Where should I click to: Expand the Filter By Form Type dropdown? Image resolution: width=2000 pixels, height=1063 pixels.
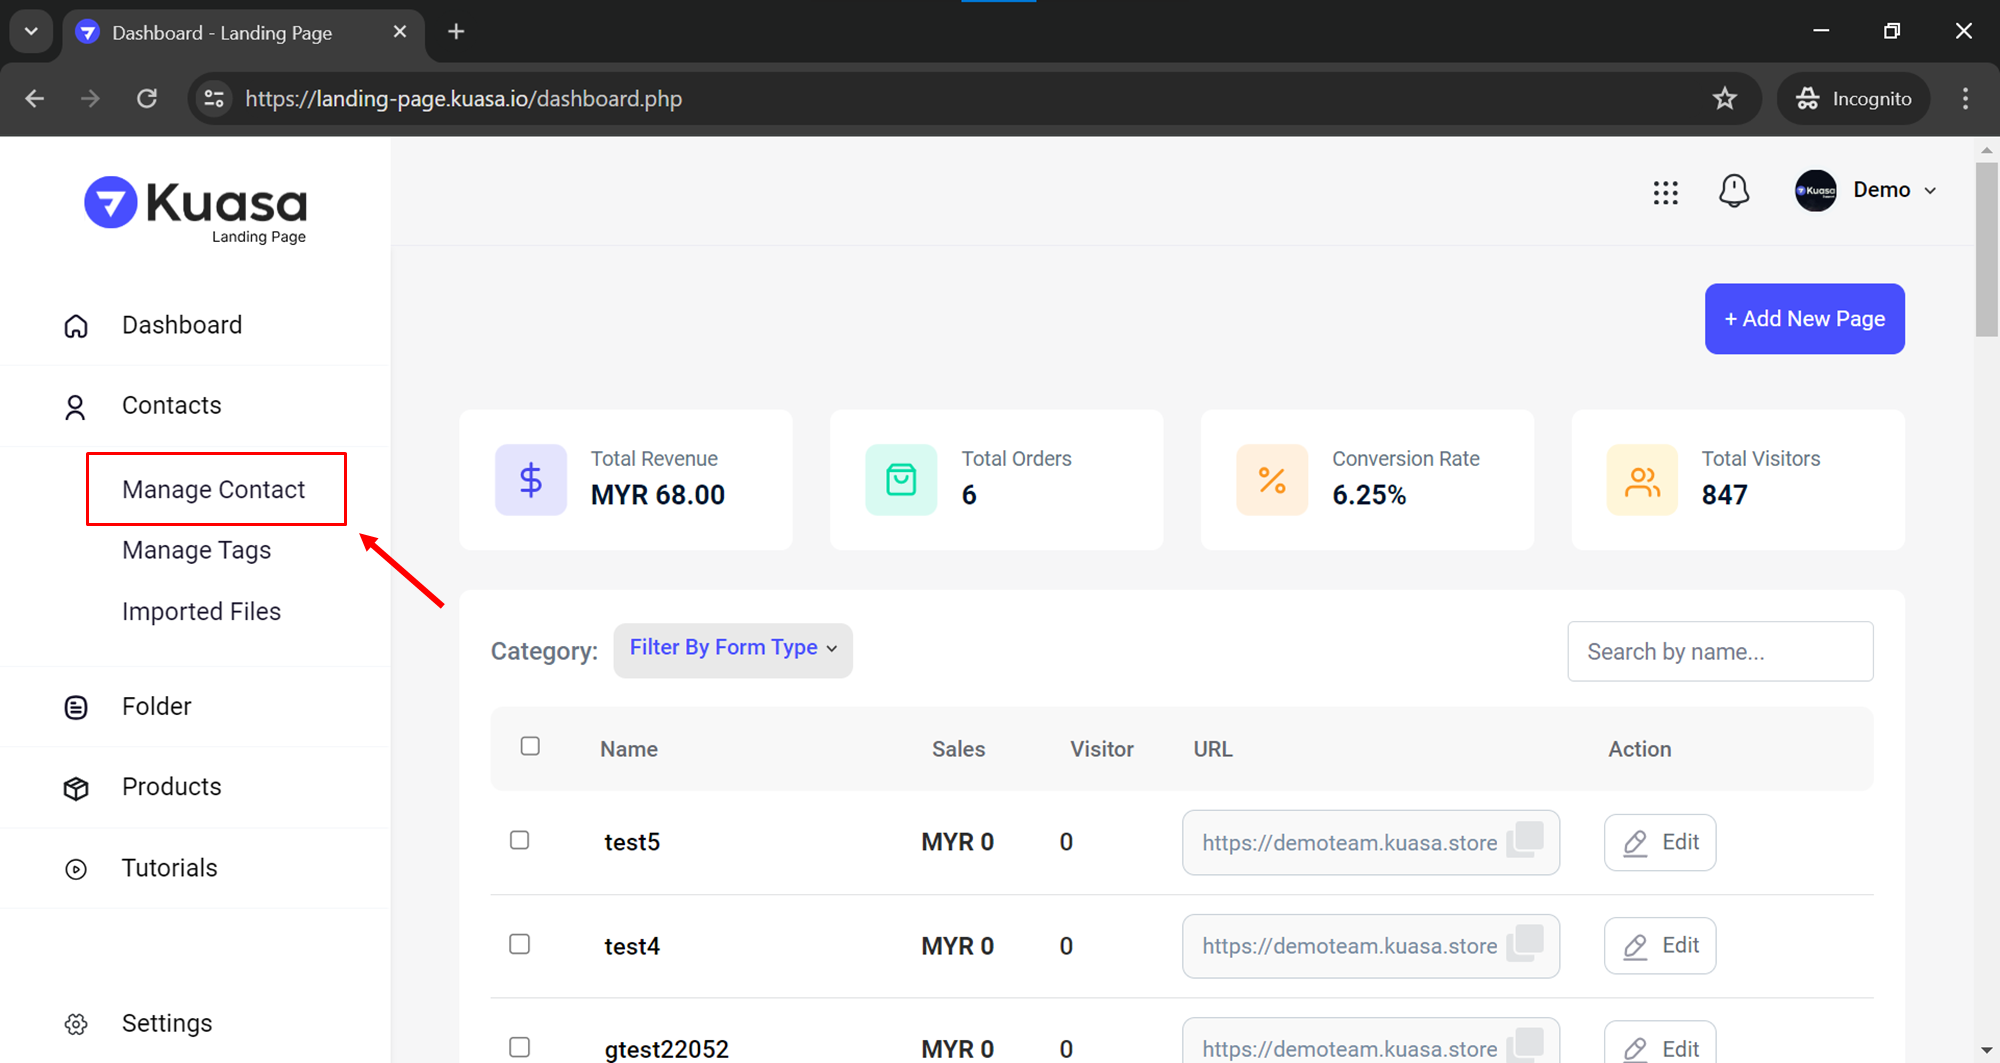click(x=732, y=649)
